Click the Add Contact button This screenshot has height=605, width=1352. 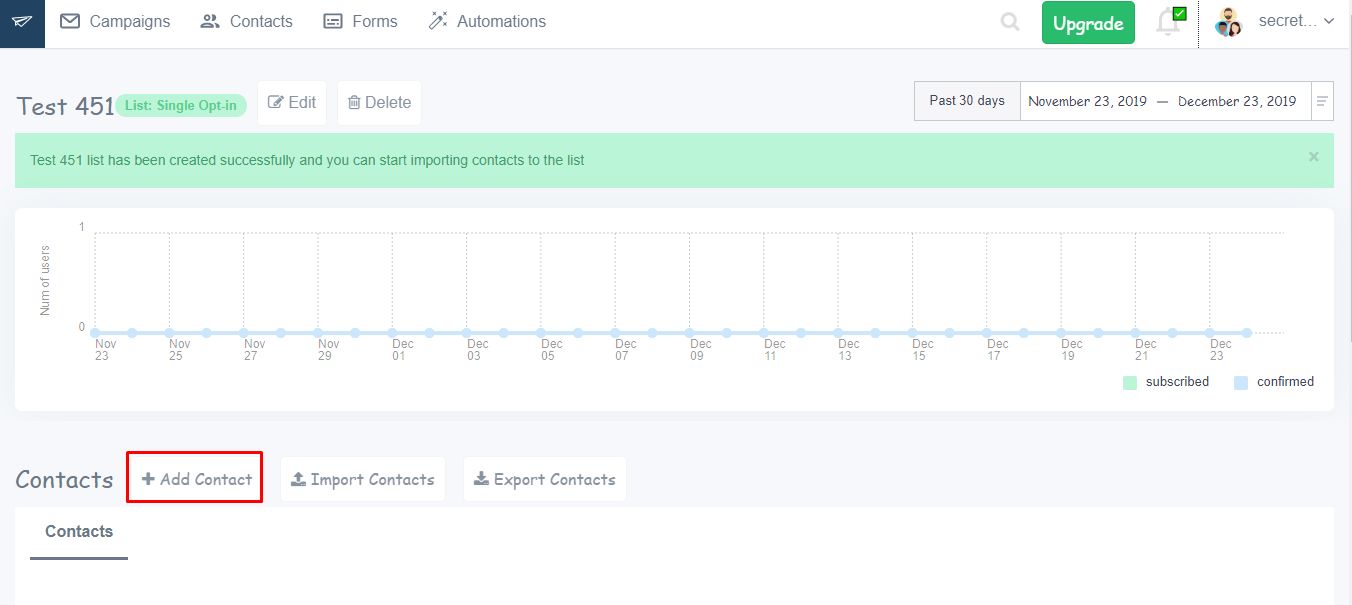point(196,479)
